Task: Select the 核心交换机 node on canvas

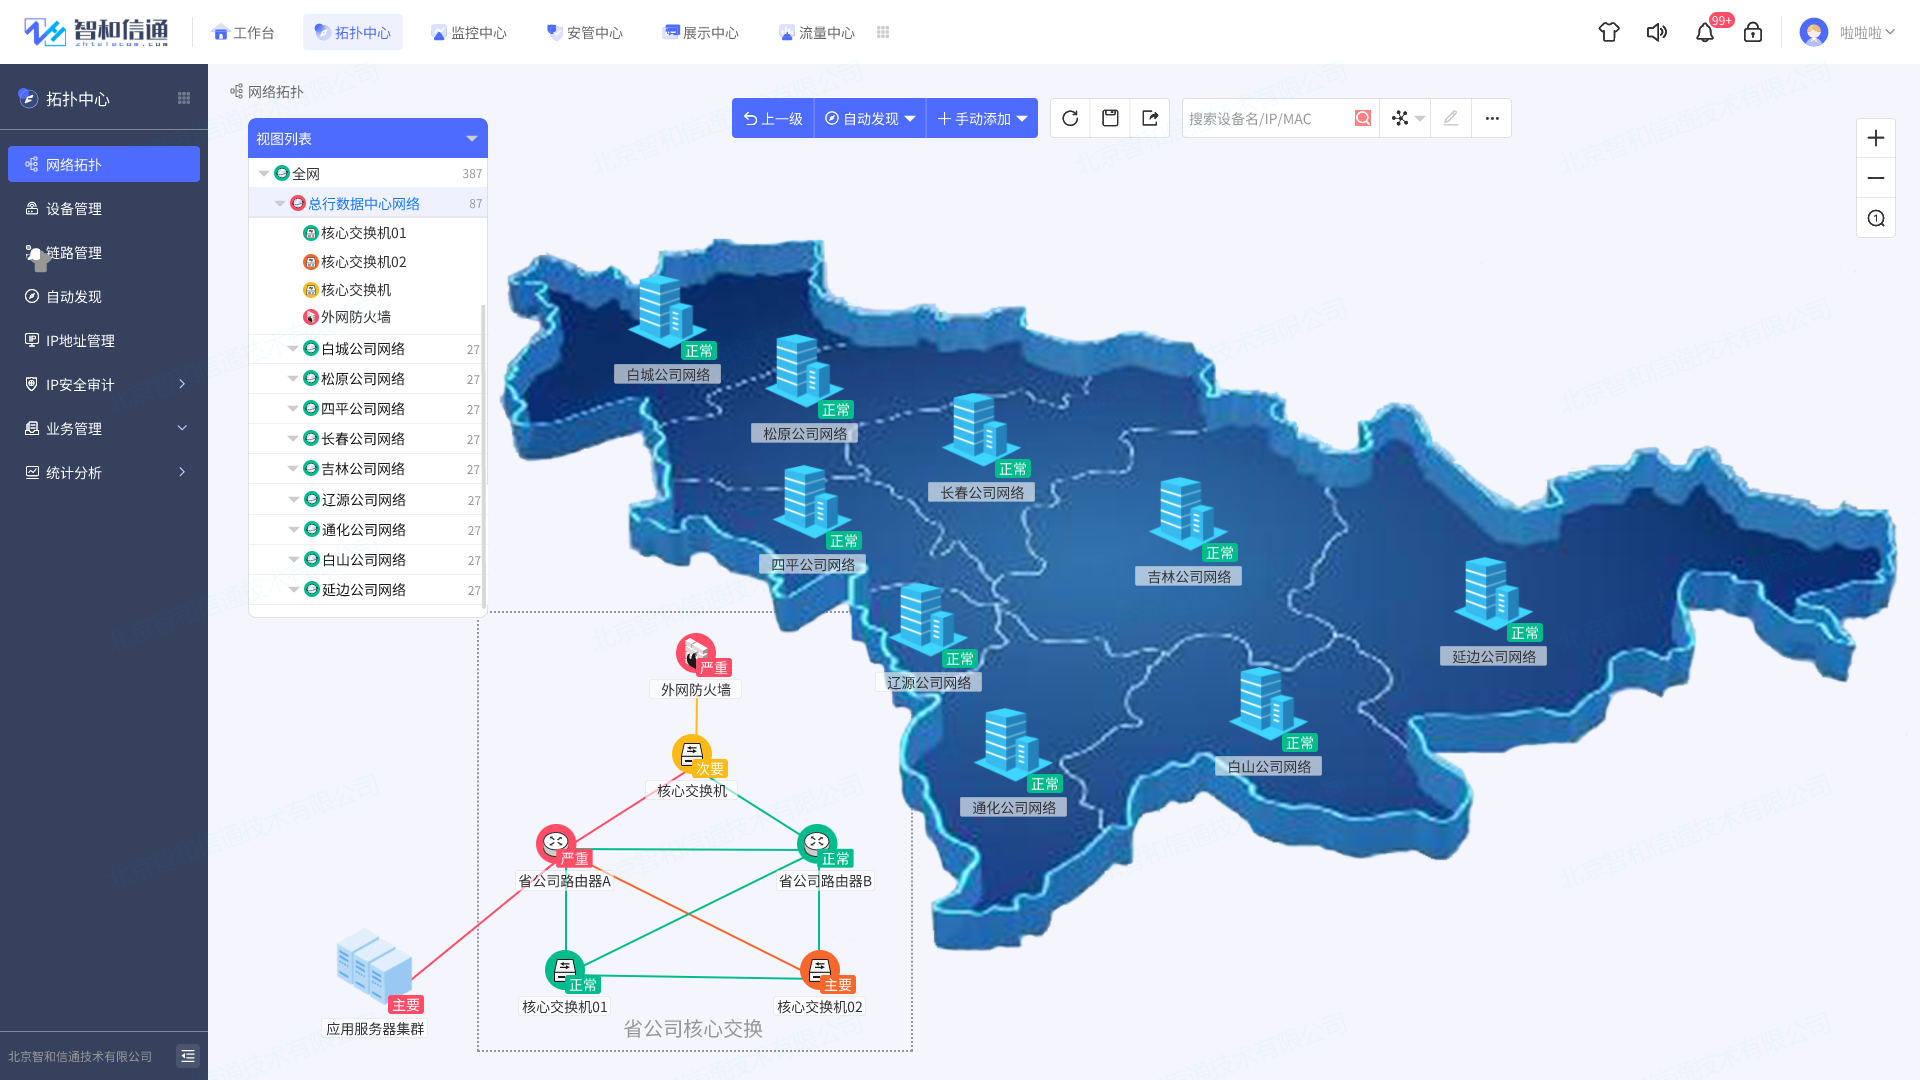Action: click(x=692, y=755)
